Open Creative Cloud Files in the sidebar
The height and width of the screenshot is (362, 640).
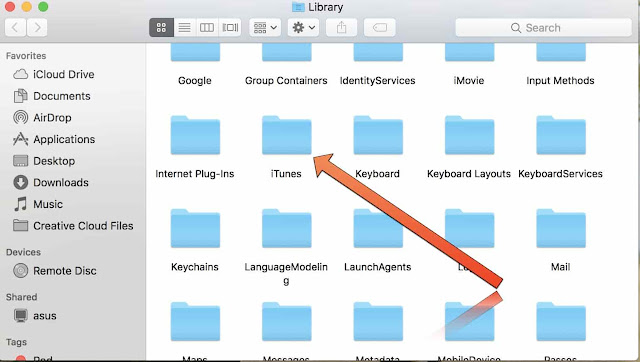click(73, 226)
